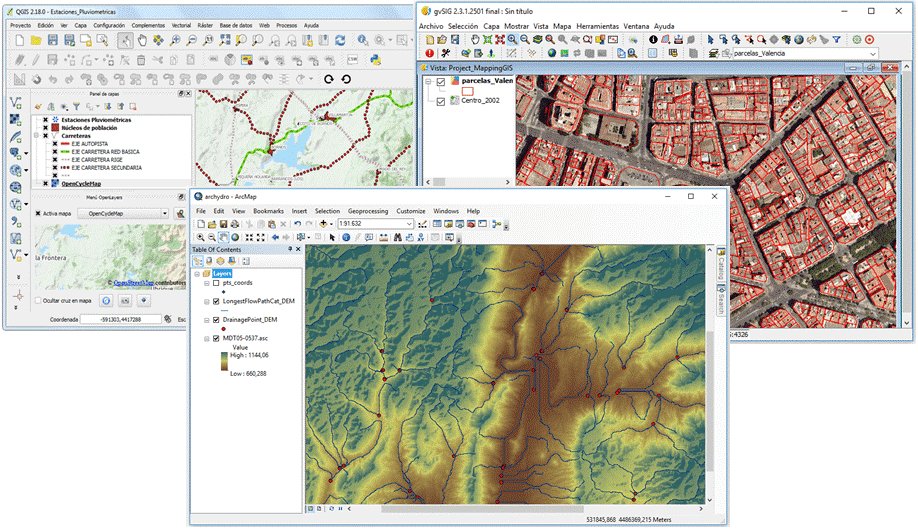Click ArcMap Identify blue info icon

point(346,237)
